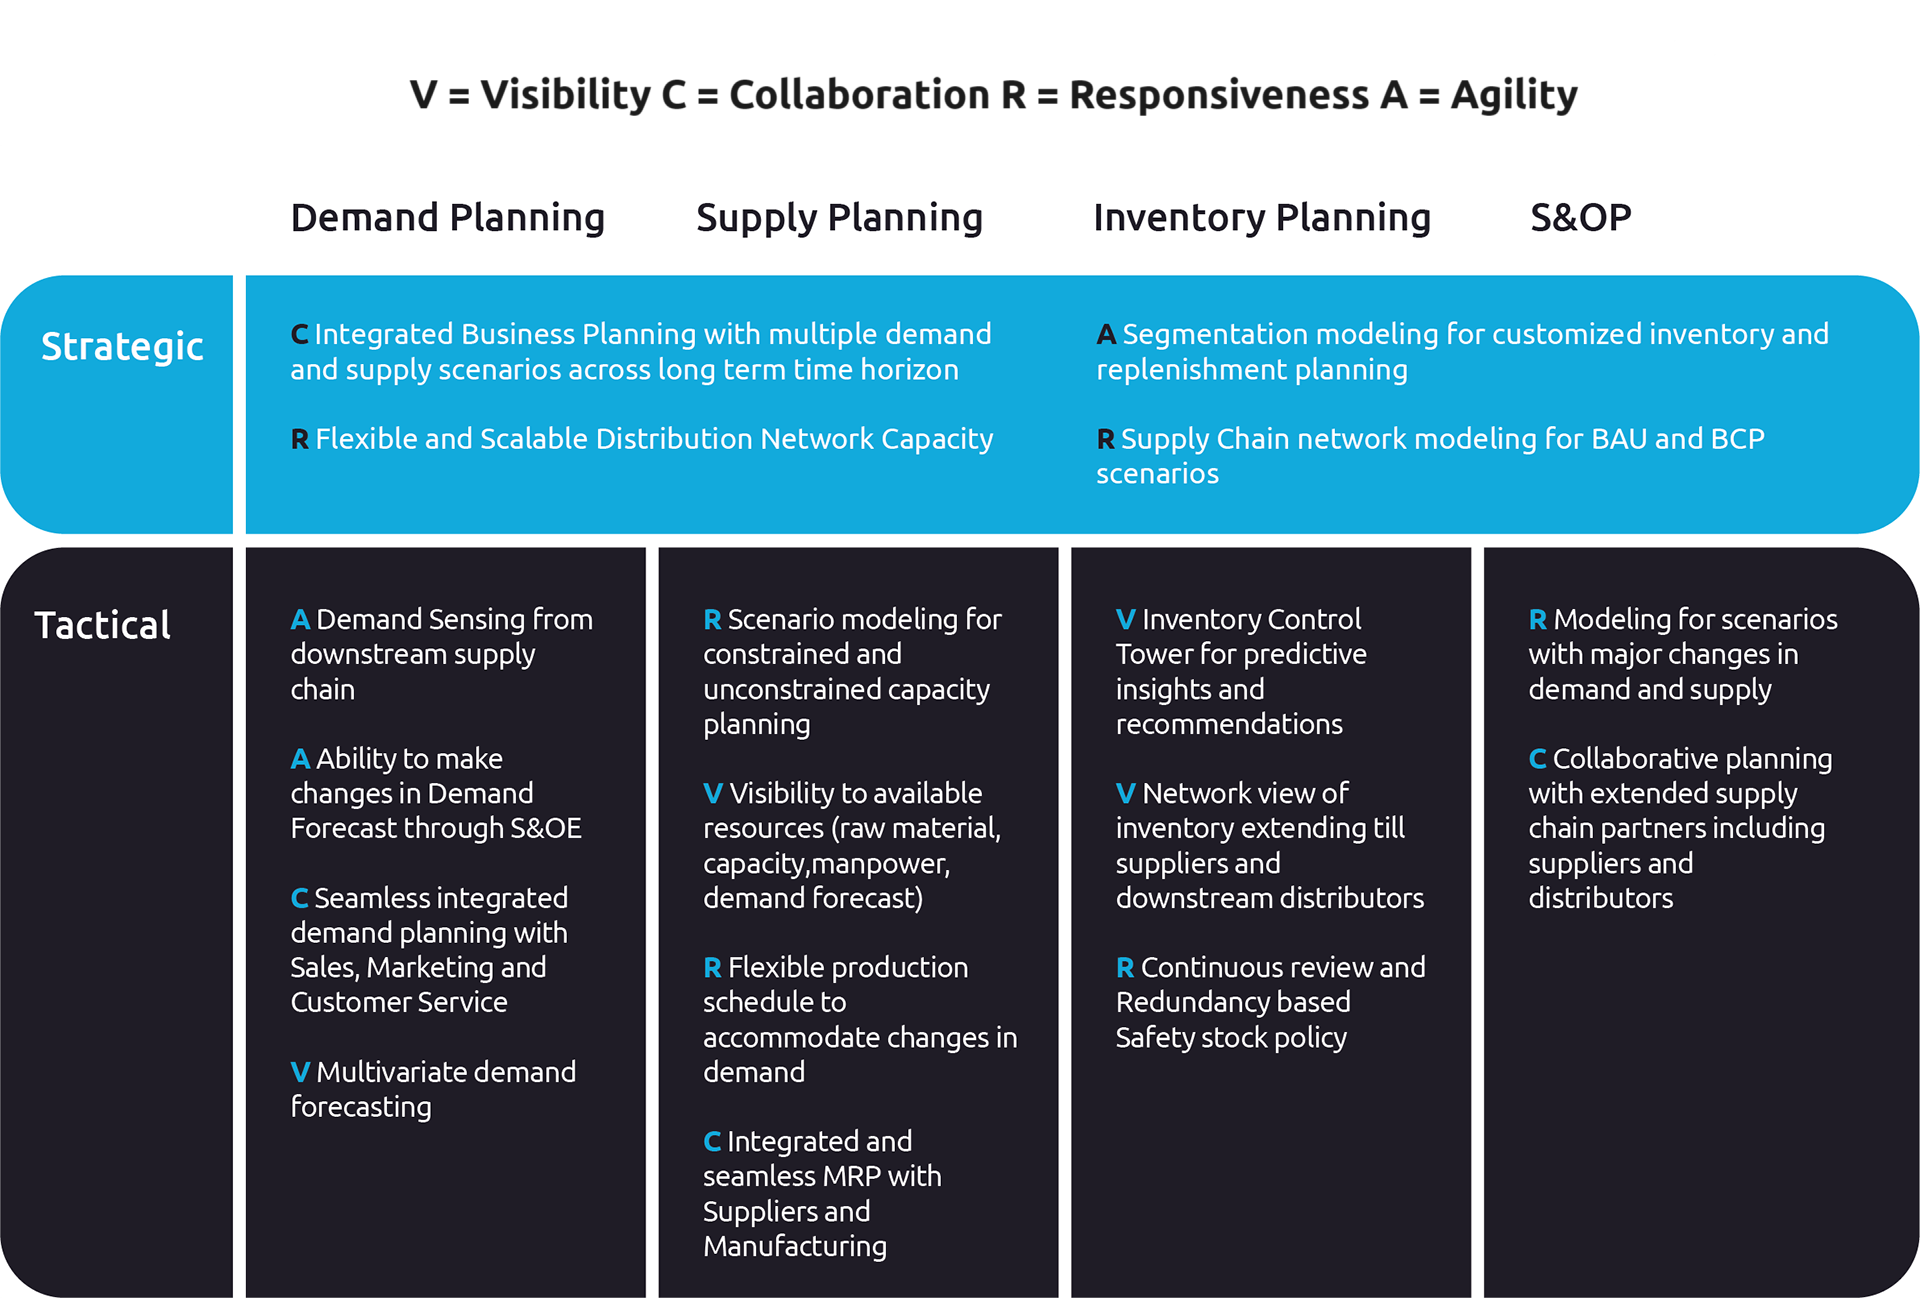Viewport: 1920px width, 1298px height.
Task: Click the Demand Planning column heading
Action: 447,217
